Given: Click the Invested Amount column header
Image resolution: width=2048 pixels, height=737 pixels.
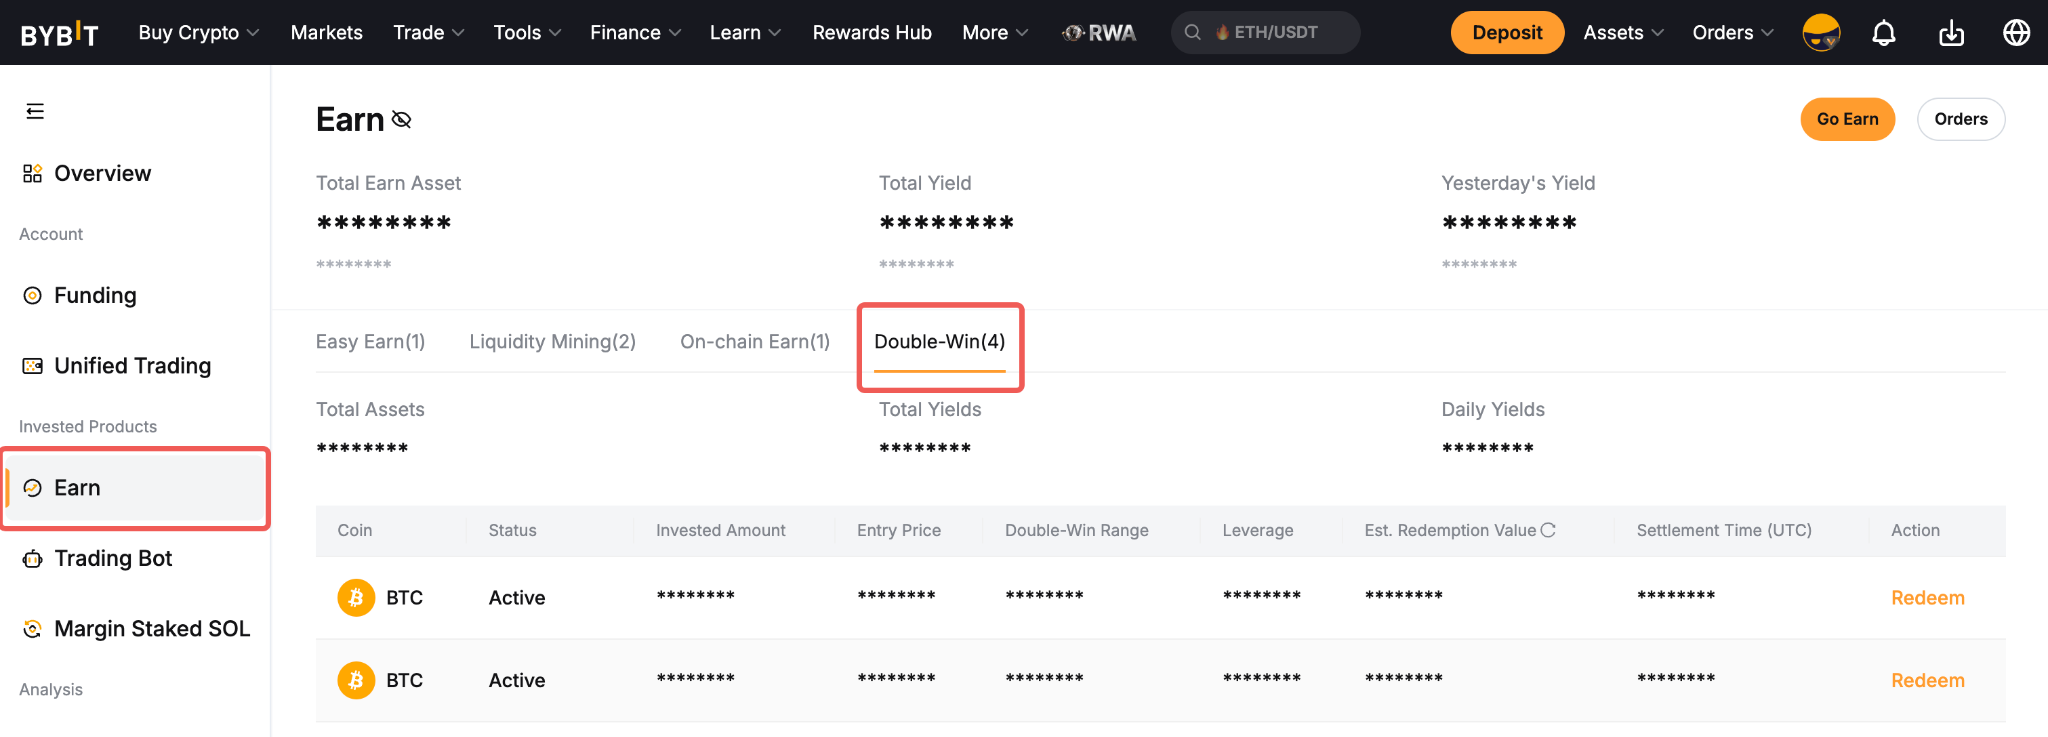Looking at the screenshot, I should point(721,530).
